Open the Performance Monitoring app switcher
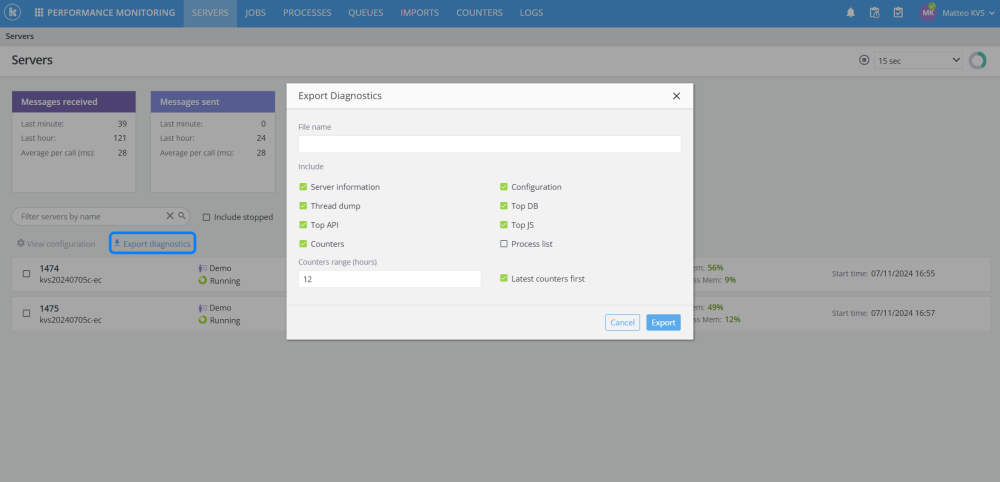The height and width of the screenshot is (482, 1000). 105,13
